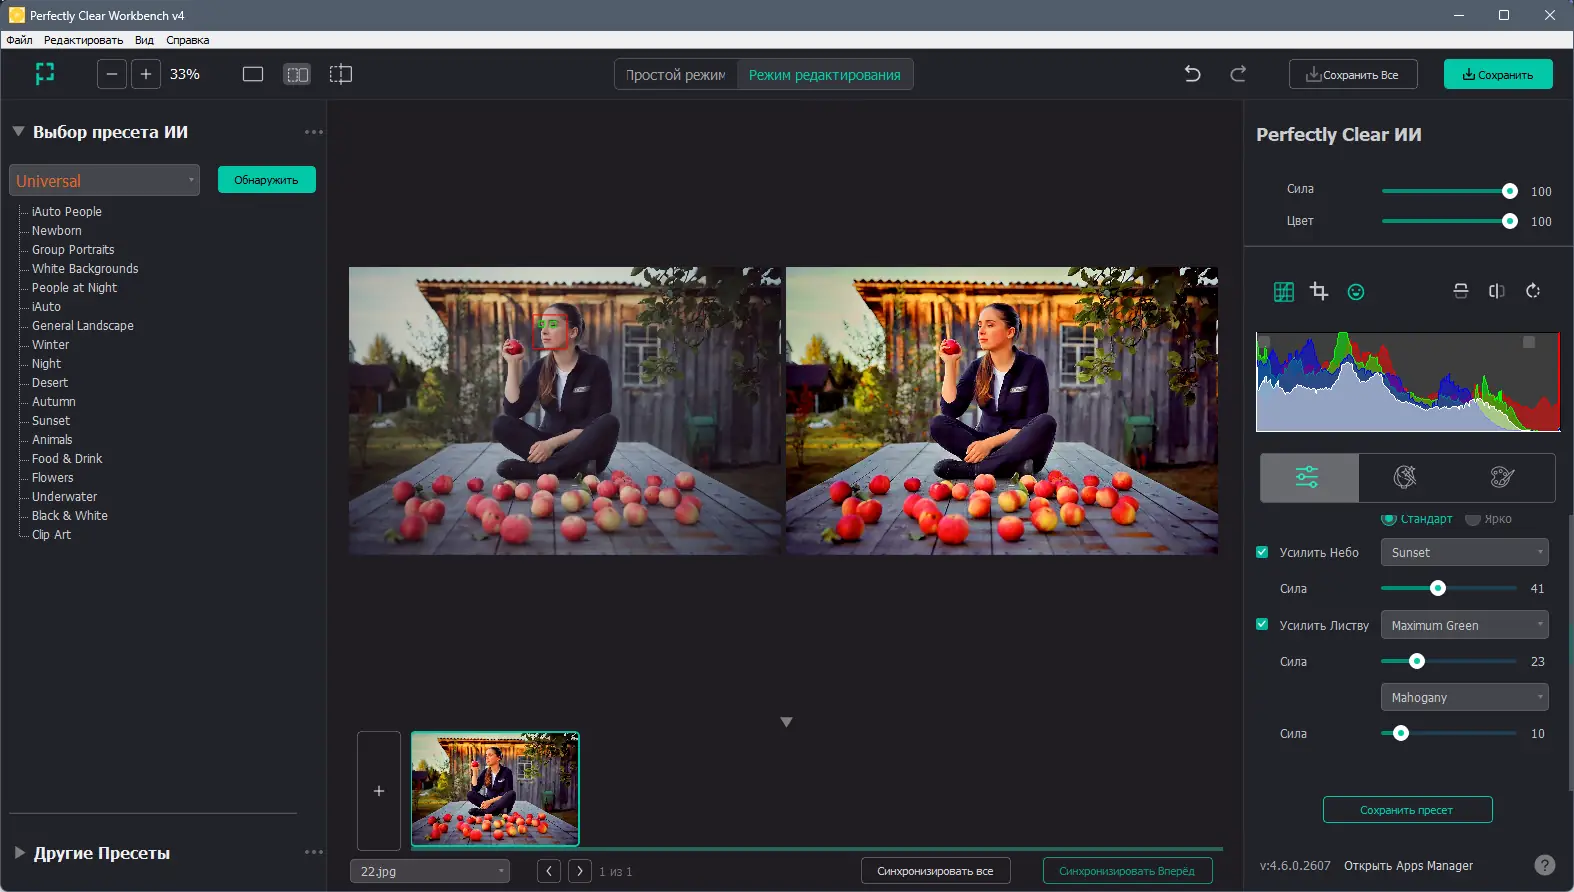
Task: Open the Universal preset group dropdown
Action: 105,180
